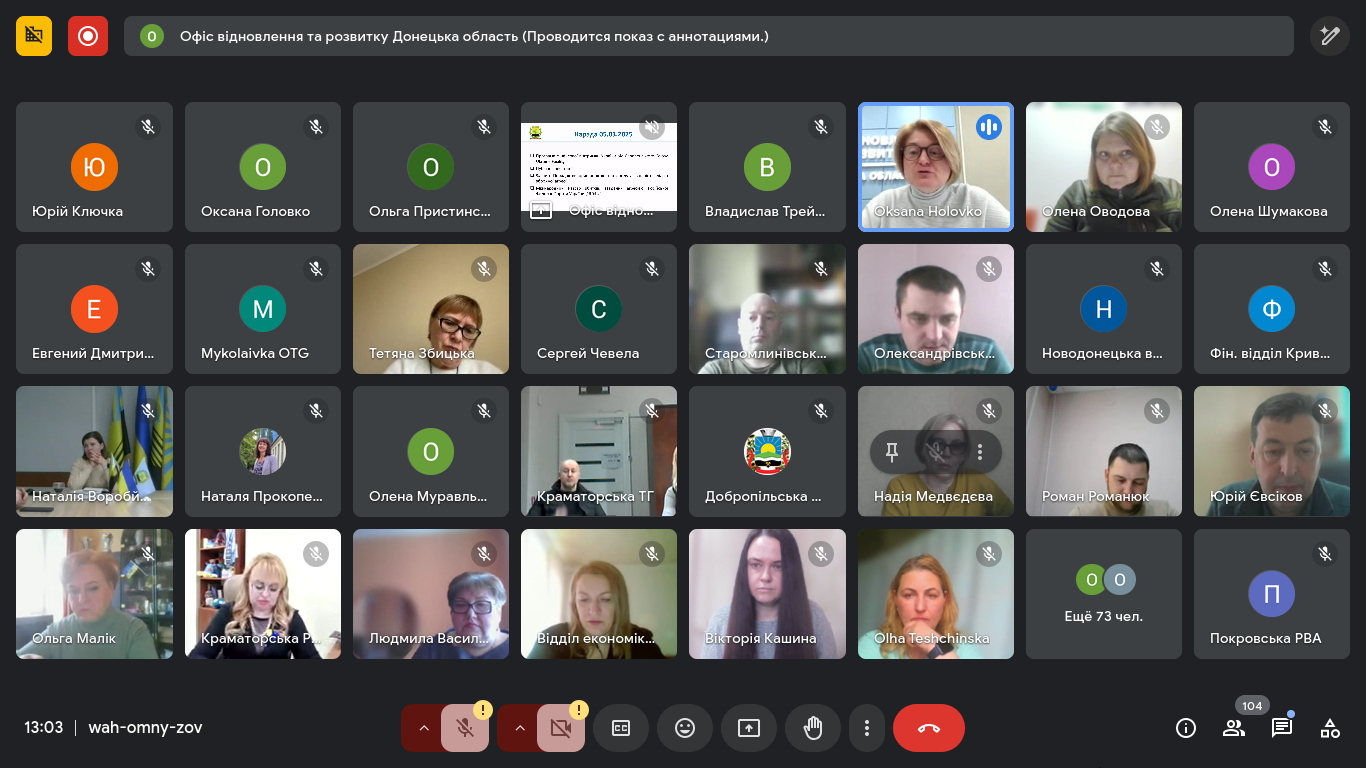Viewport: 1366px width, 768px height.
Task: Click the red recording indicator icon
Action: point(88,36)
